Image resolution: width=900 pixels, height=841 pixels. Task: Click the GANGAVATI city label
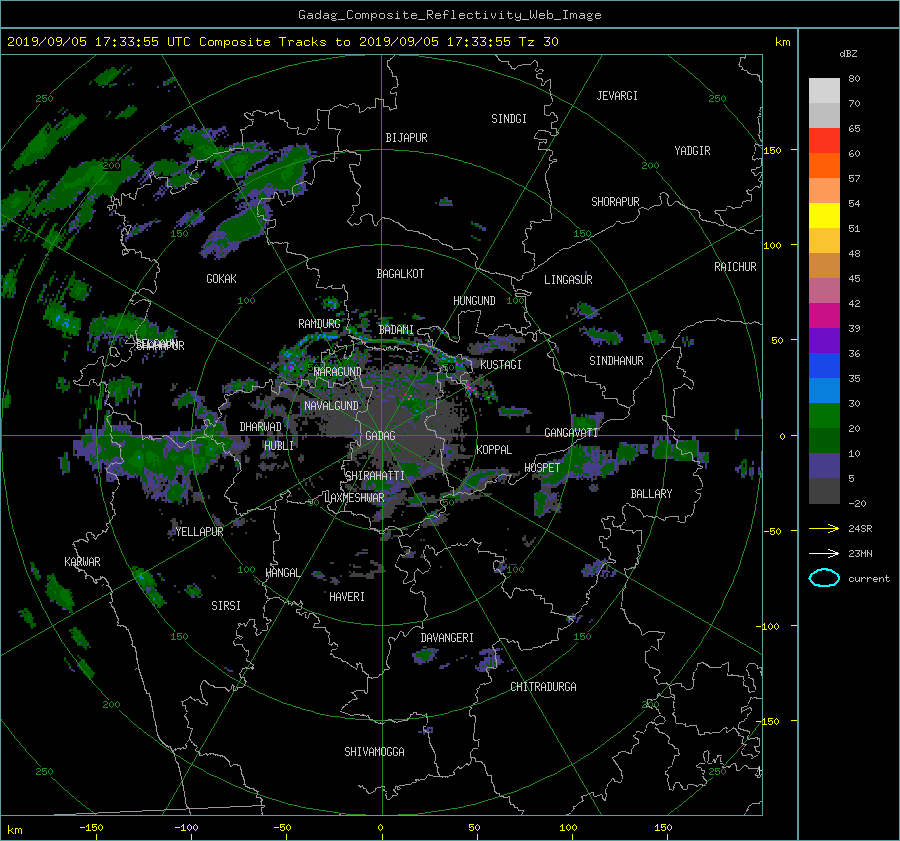(571, 433)
